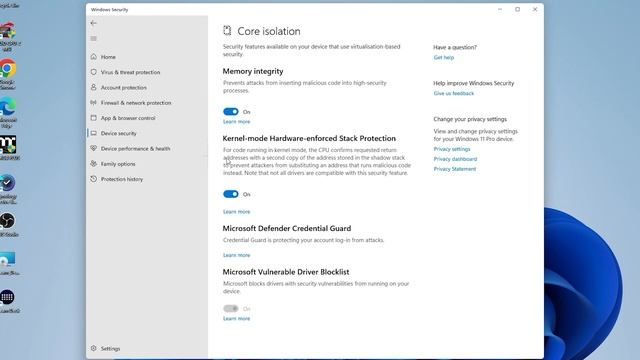
Task: Turn off Kernel-mode Stack Protection toggle
Action: pos(231,194)
